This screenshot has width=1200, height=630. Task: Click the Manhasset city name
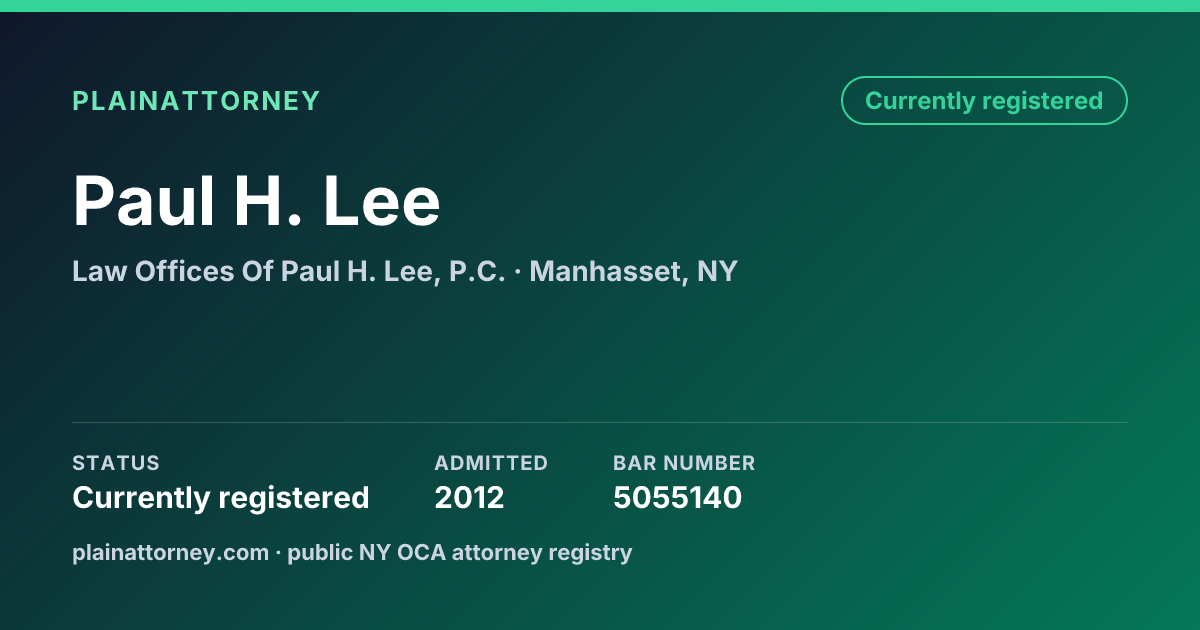(x=604, y=271)
